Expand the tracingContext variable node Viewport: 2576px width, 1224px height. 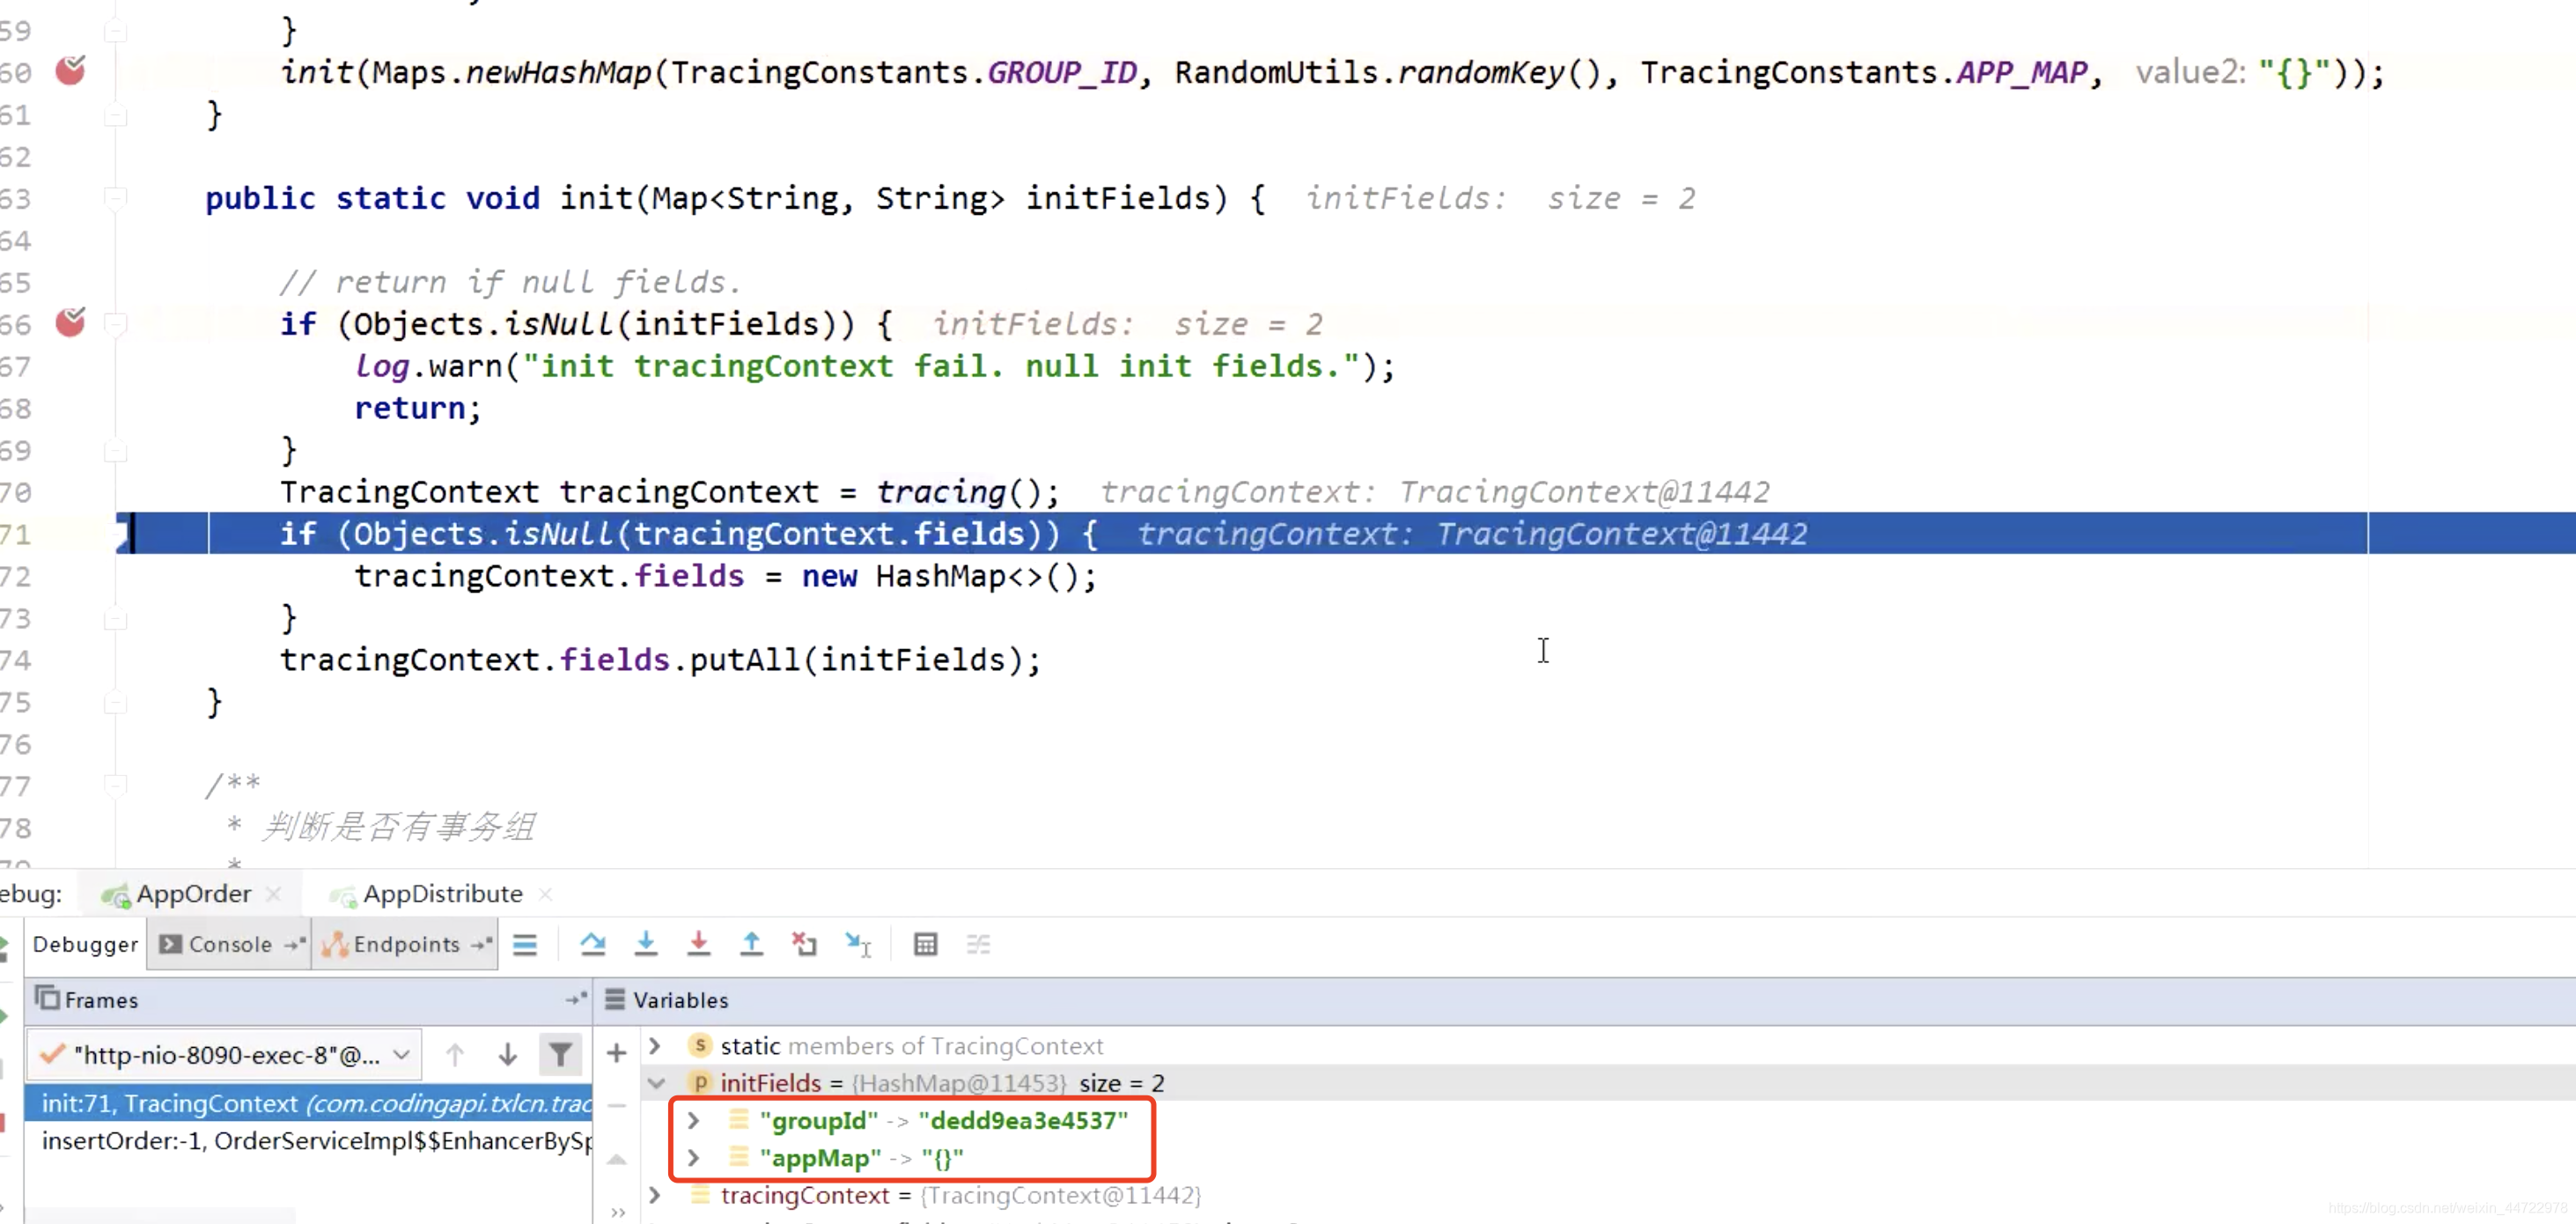[656, 1194]
